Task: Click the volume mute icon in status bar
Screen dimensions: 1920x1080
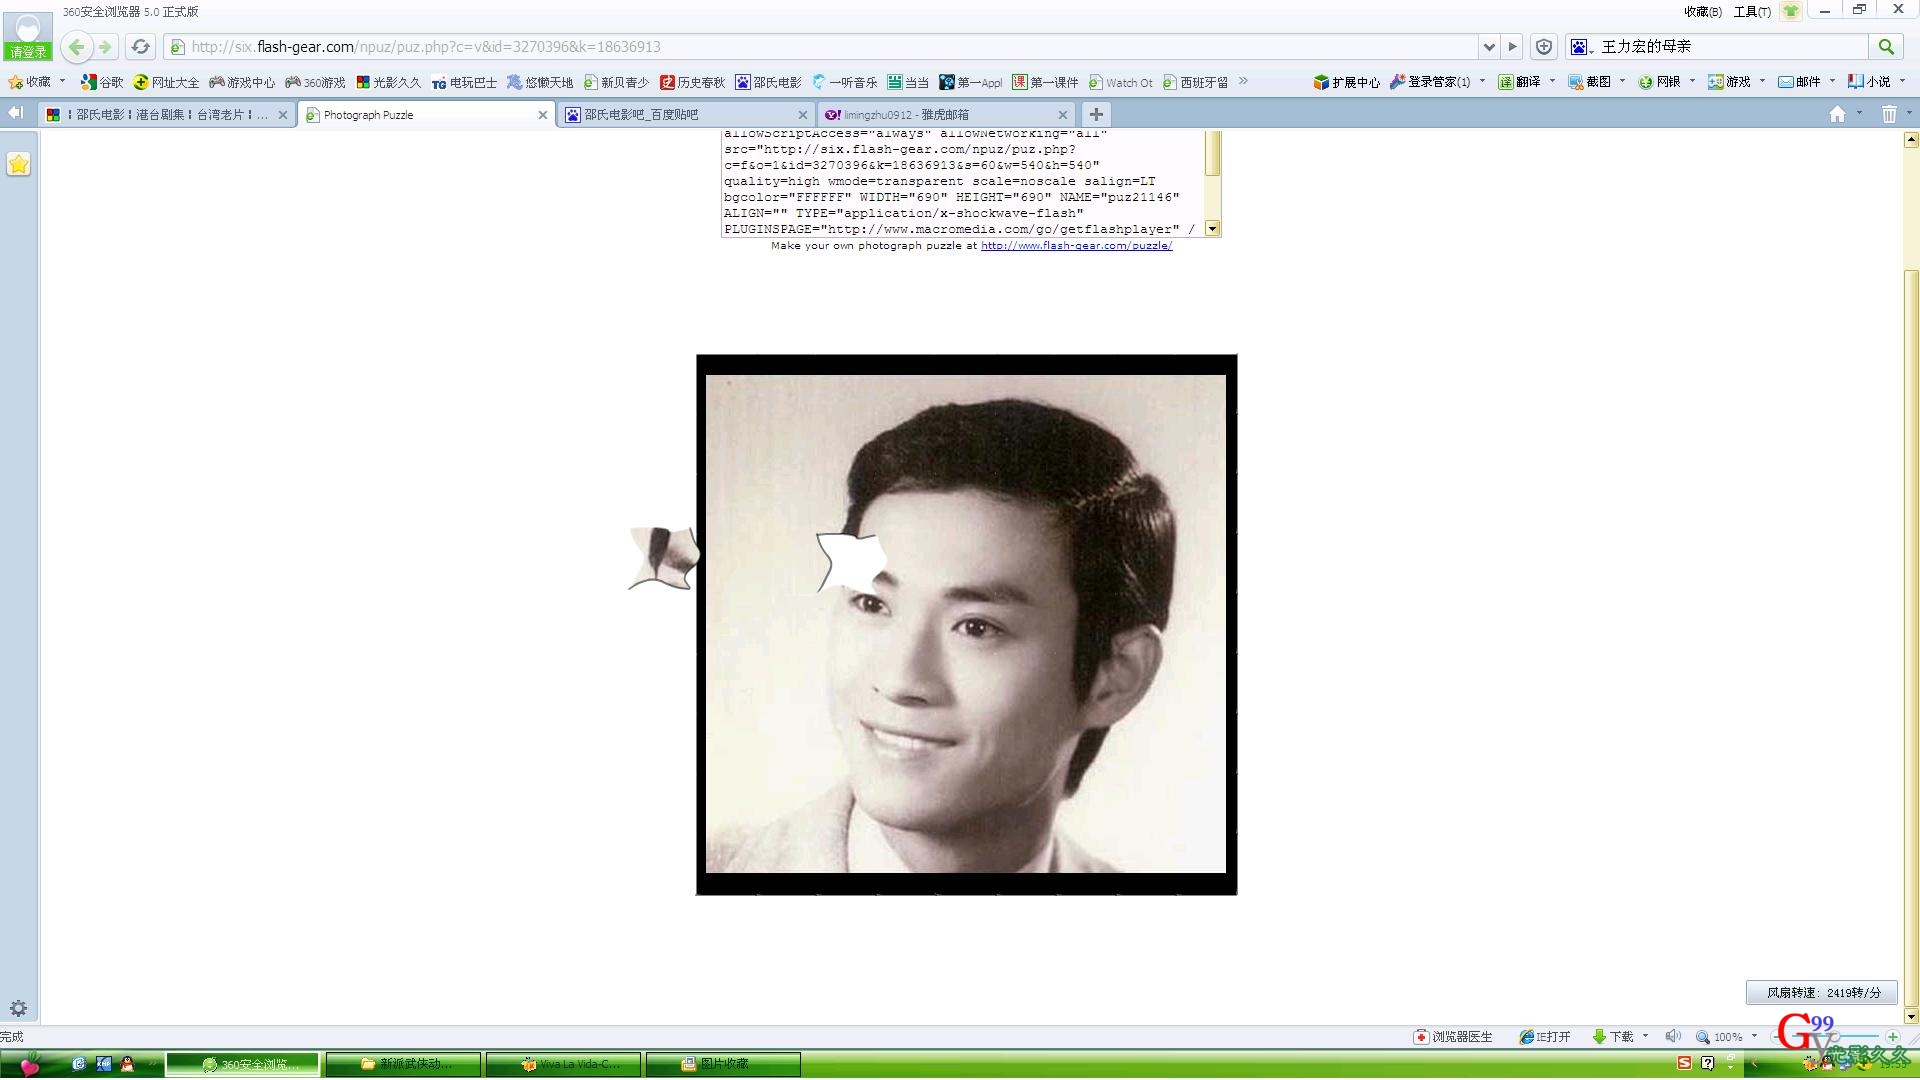Action: (x=1672, y=1037)
